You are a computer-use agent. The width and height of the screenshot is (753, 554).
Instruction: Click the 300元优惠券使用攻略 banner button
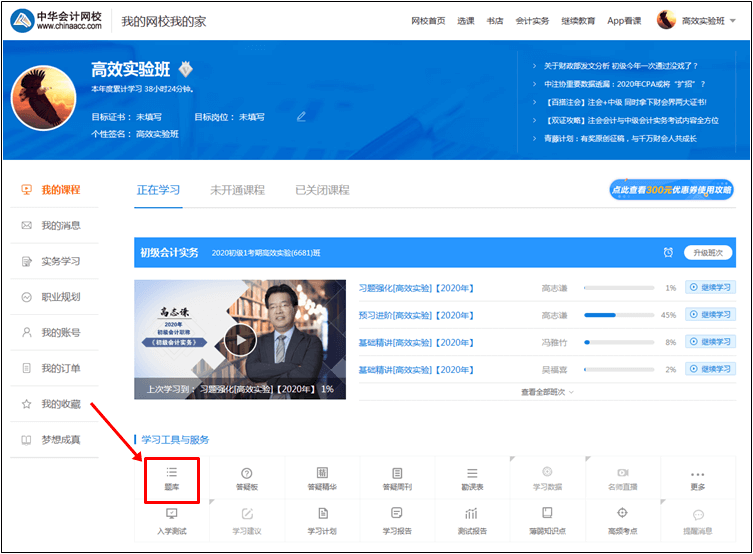coord(671,190)
